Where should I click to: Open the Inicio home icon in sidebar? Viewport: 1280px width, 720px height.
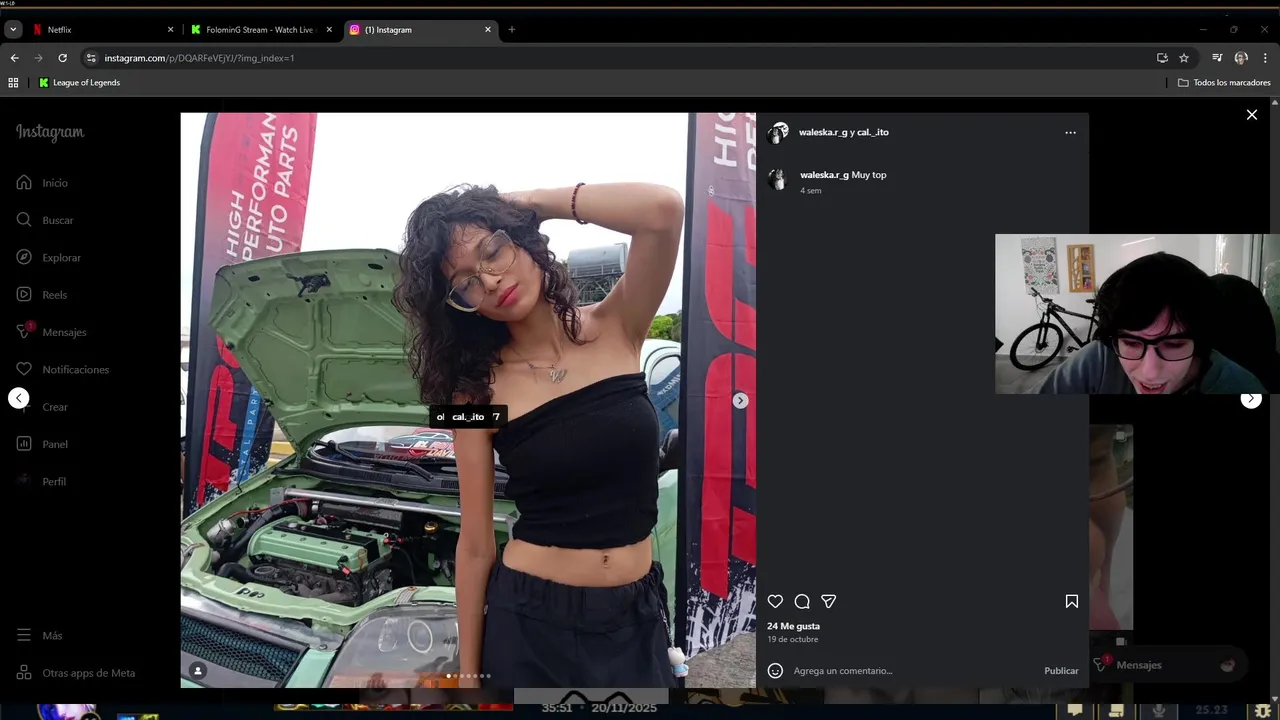(x=24, y=183)
